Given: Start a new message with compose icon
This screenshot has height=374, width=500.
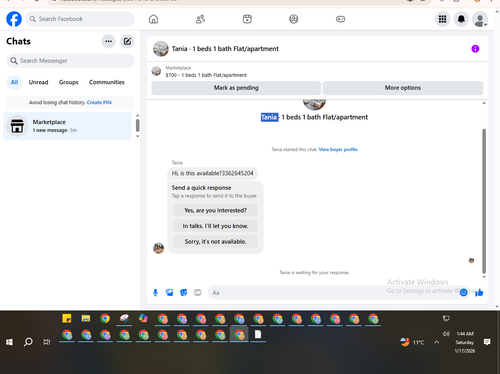Looking at the screenshot, I should 127,41.
